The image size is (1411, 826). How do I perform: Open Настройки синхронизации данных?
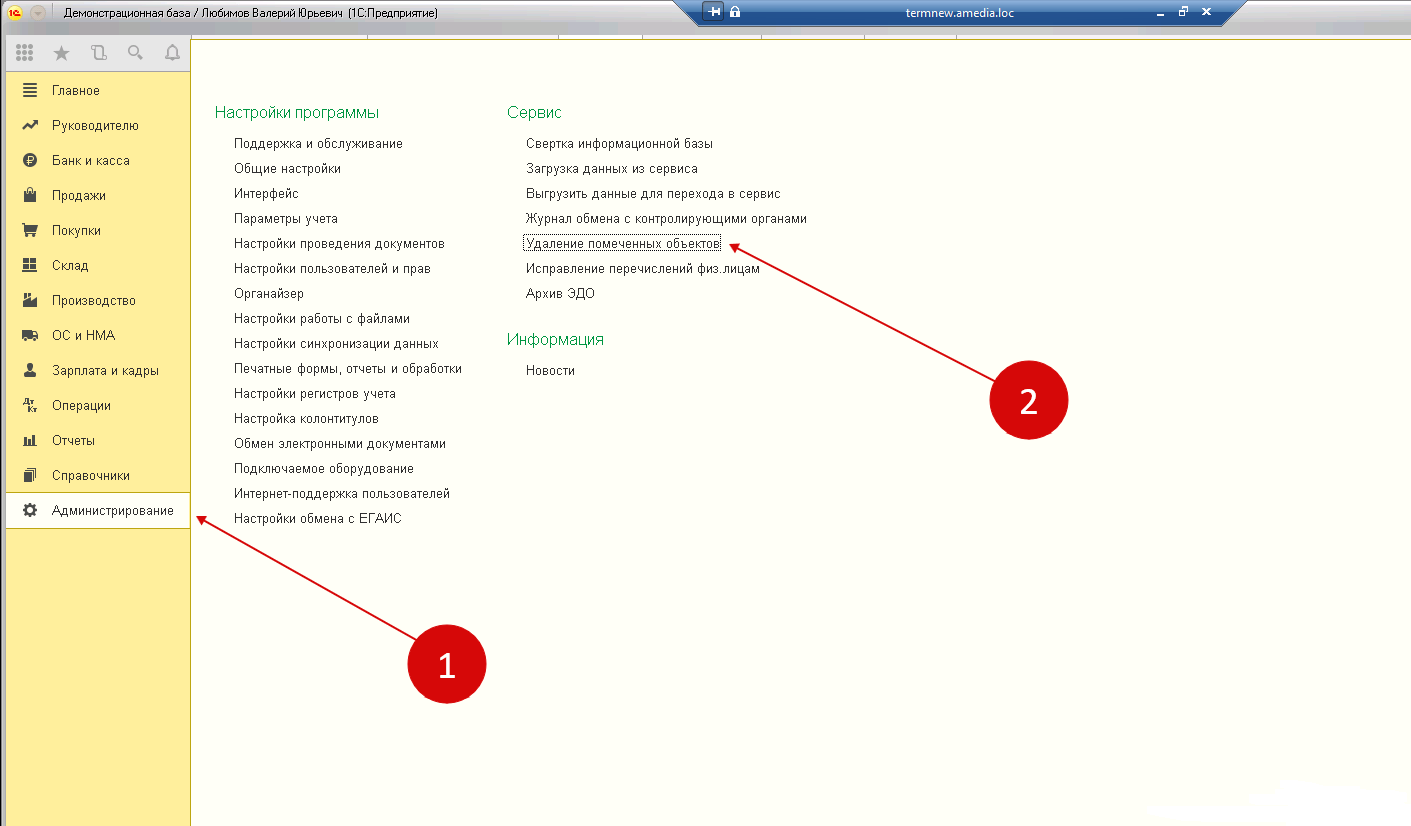point(336,343)
